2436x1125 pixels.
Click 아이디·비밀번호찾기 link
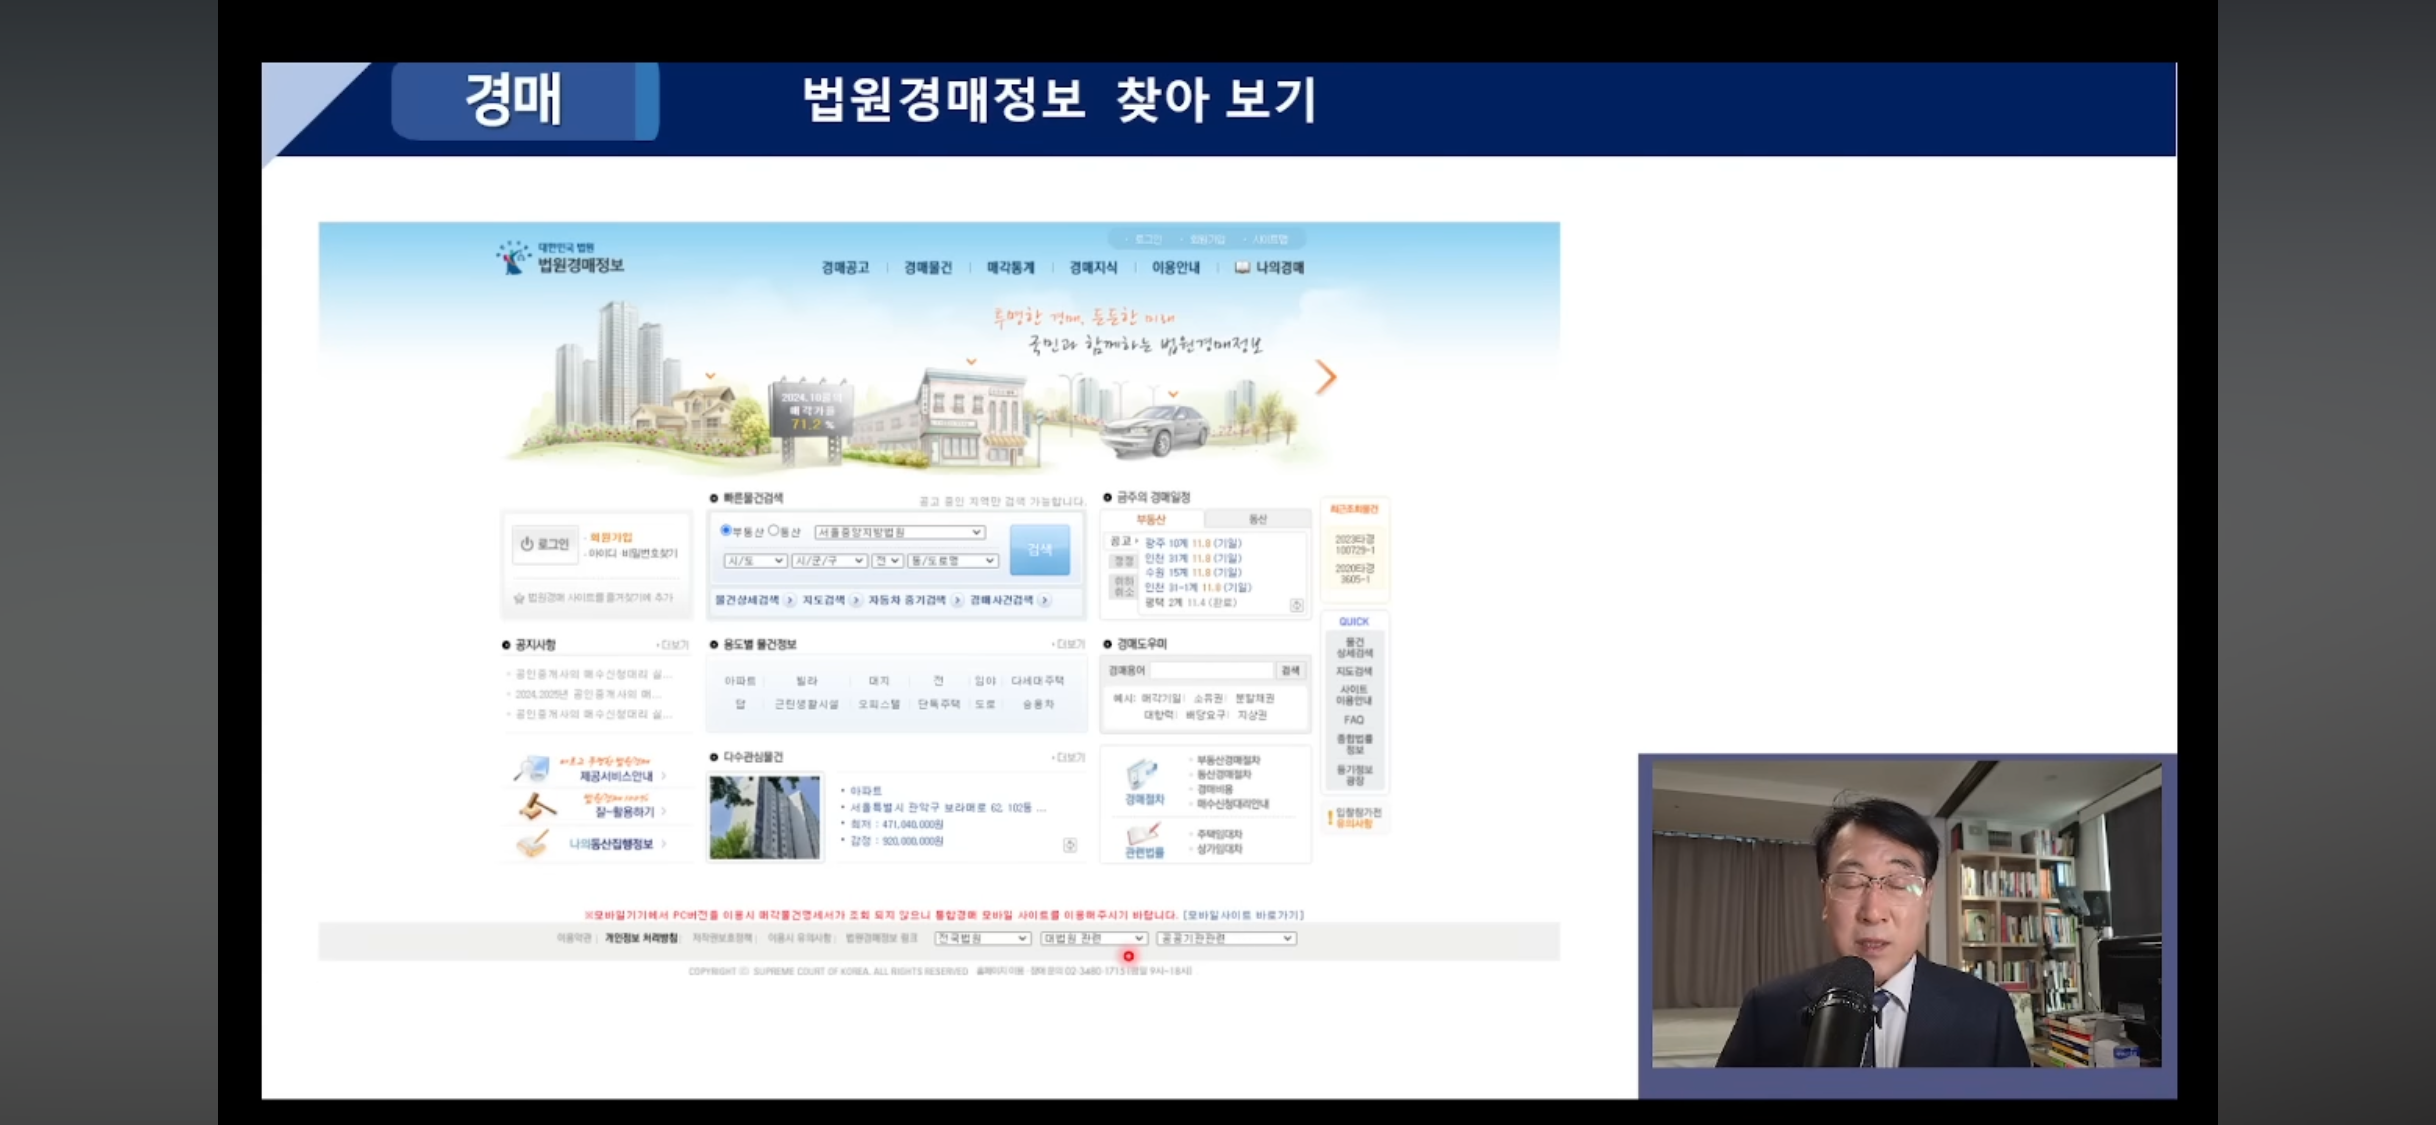point(633,553)
